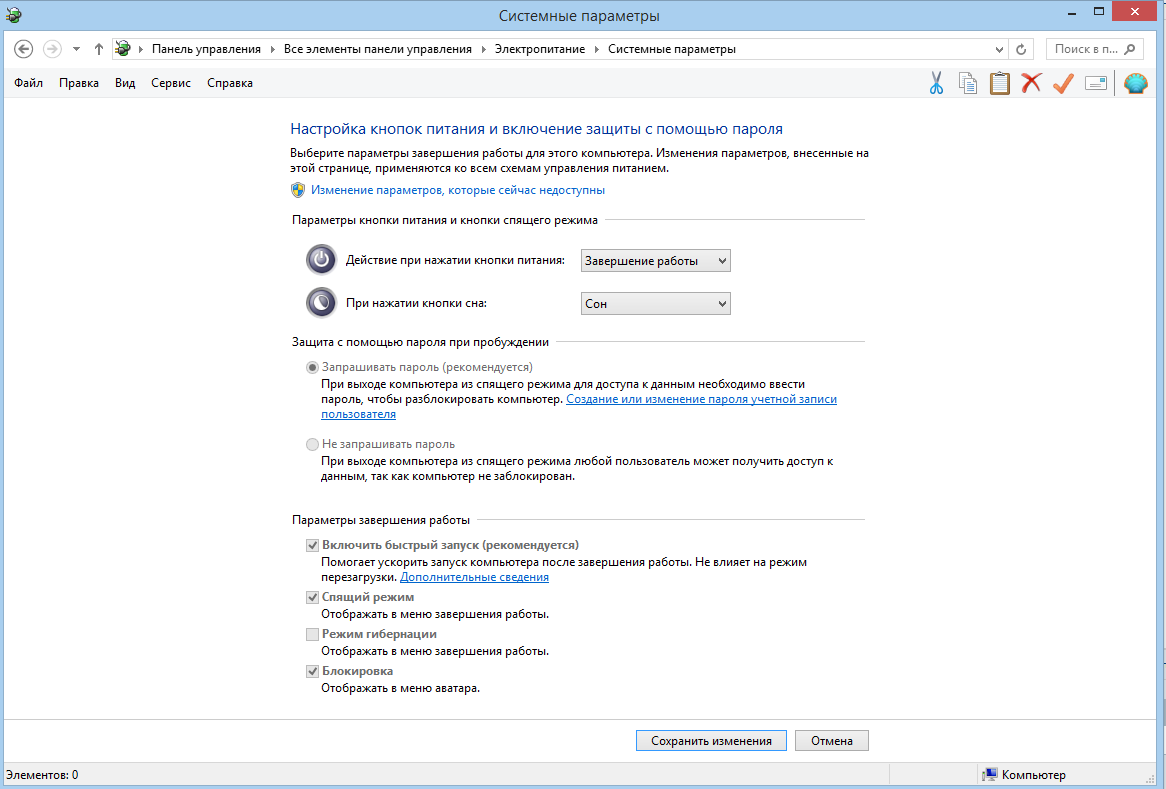The height and width of the screenshot is (789, 1166).
Task: Expand the sleep button action dropdown
Action: click(655, 303)
